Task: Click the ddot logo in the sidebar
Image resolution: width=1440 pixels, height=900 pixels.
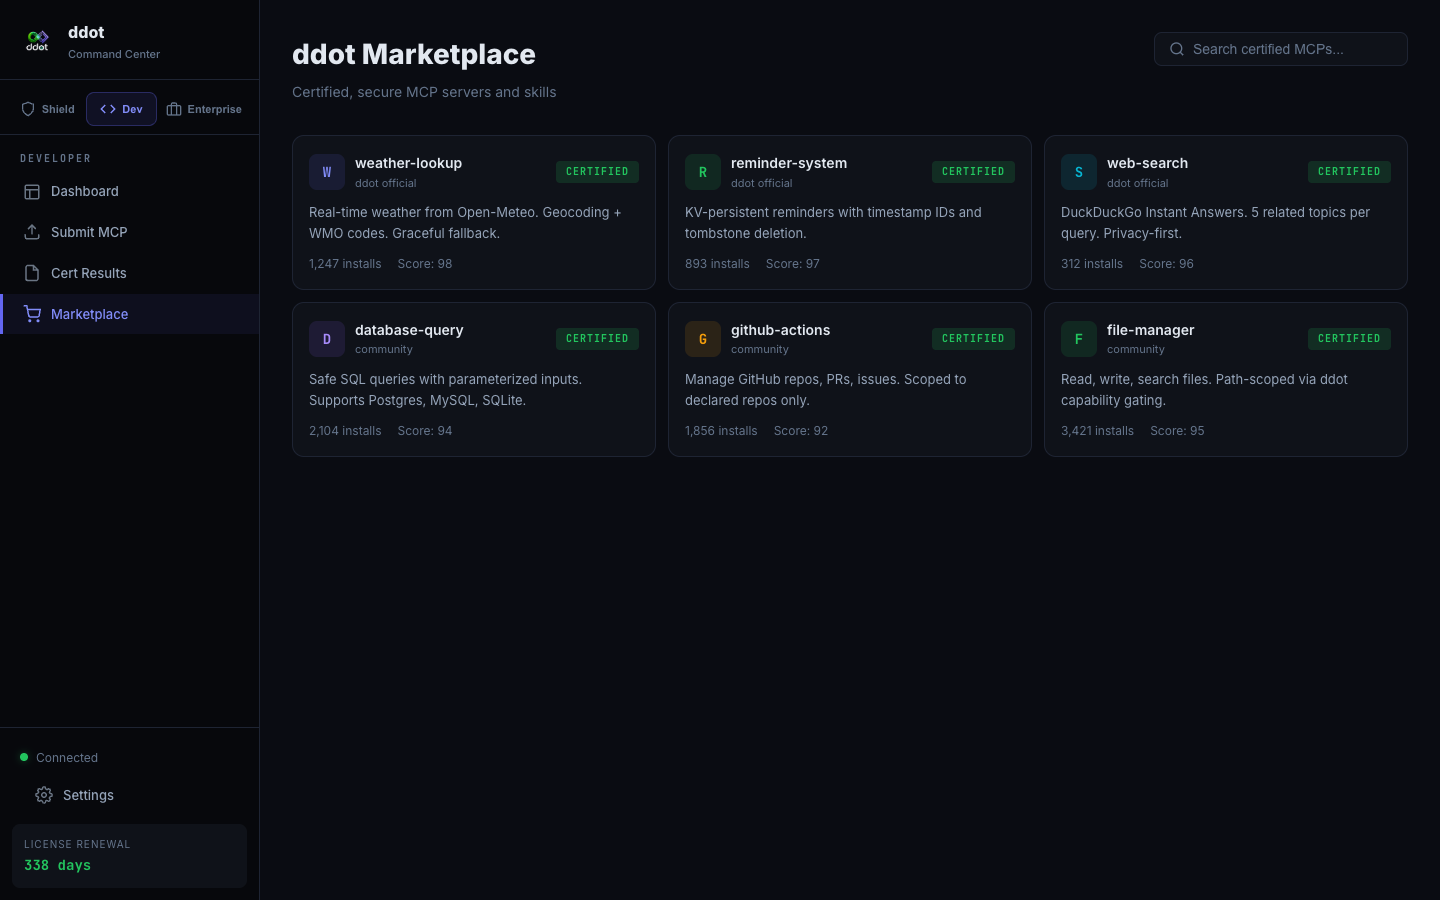Action: (x=37, y=41)
